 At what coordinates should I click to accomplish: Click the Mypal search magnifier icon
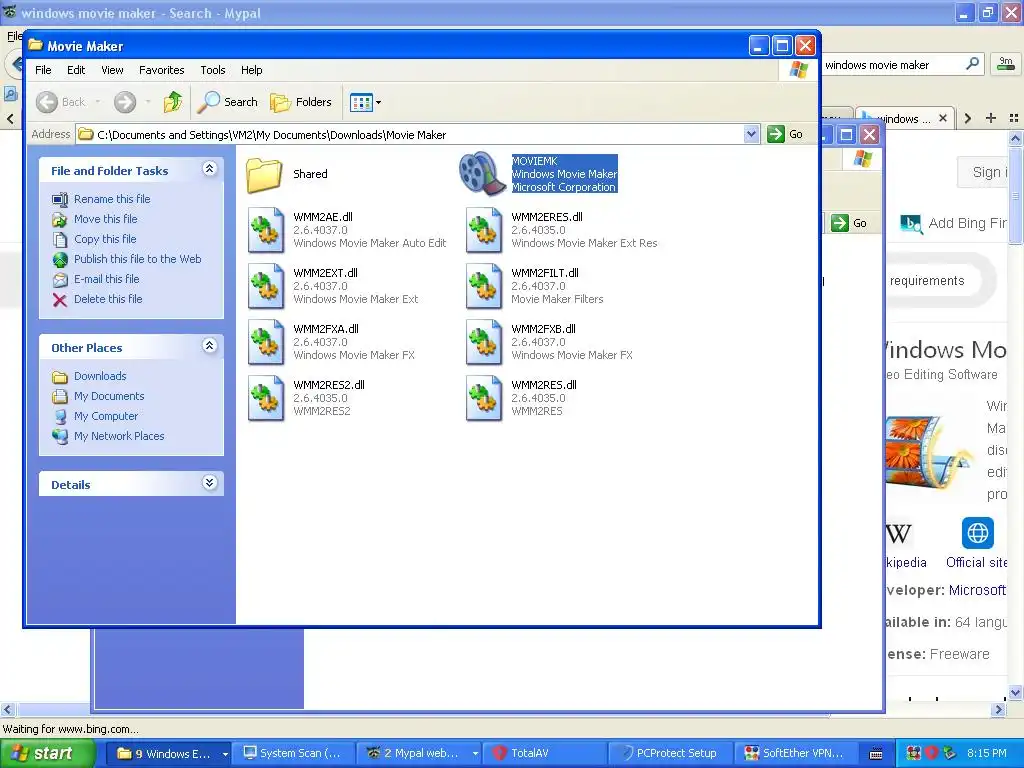[x=972, y=64]
